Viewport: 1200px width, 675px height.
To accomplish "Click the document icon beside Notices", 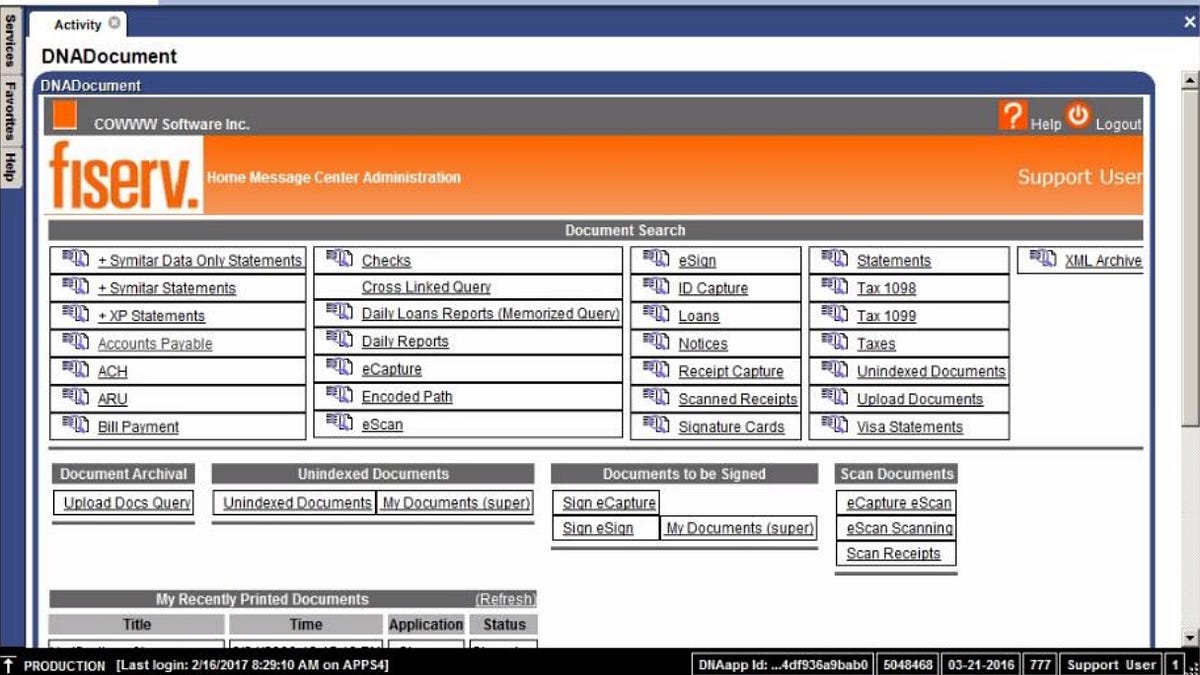I will pos(656,342).
